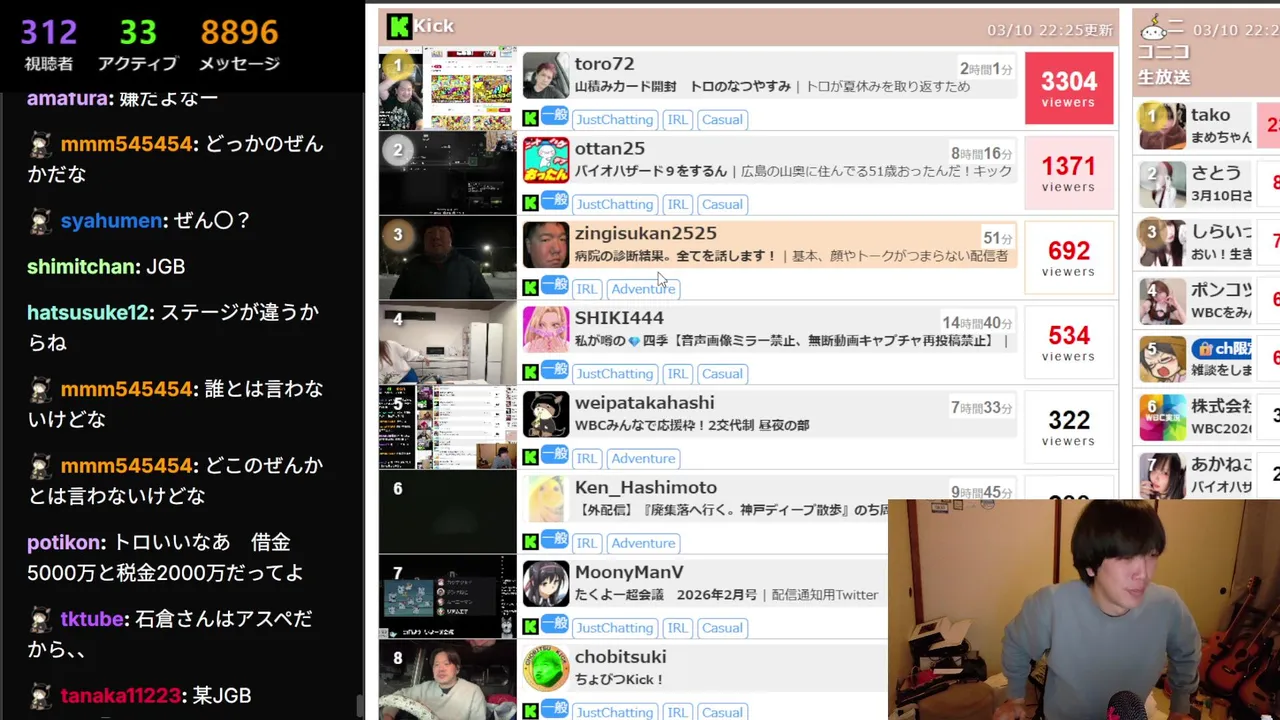Open ottan25's stream thumbnail

pos(447,173)
